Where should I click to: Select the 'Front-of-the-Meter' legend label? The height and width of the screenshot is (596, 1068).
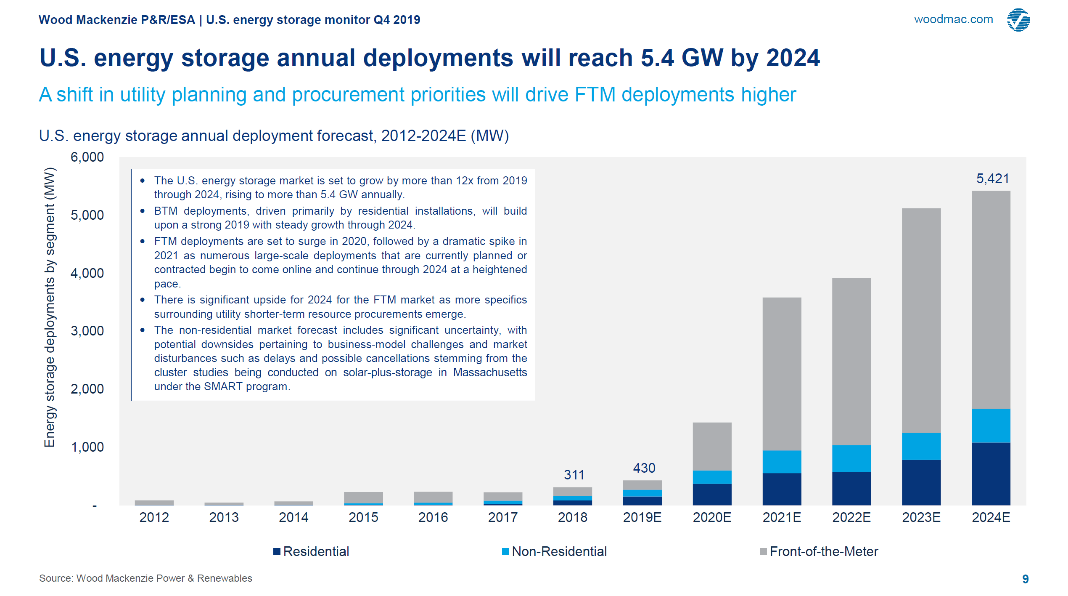(x=824, y=552)
